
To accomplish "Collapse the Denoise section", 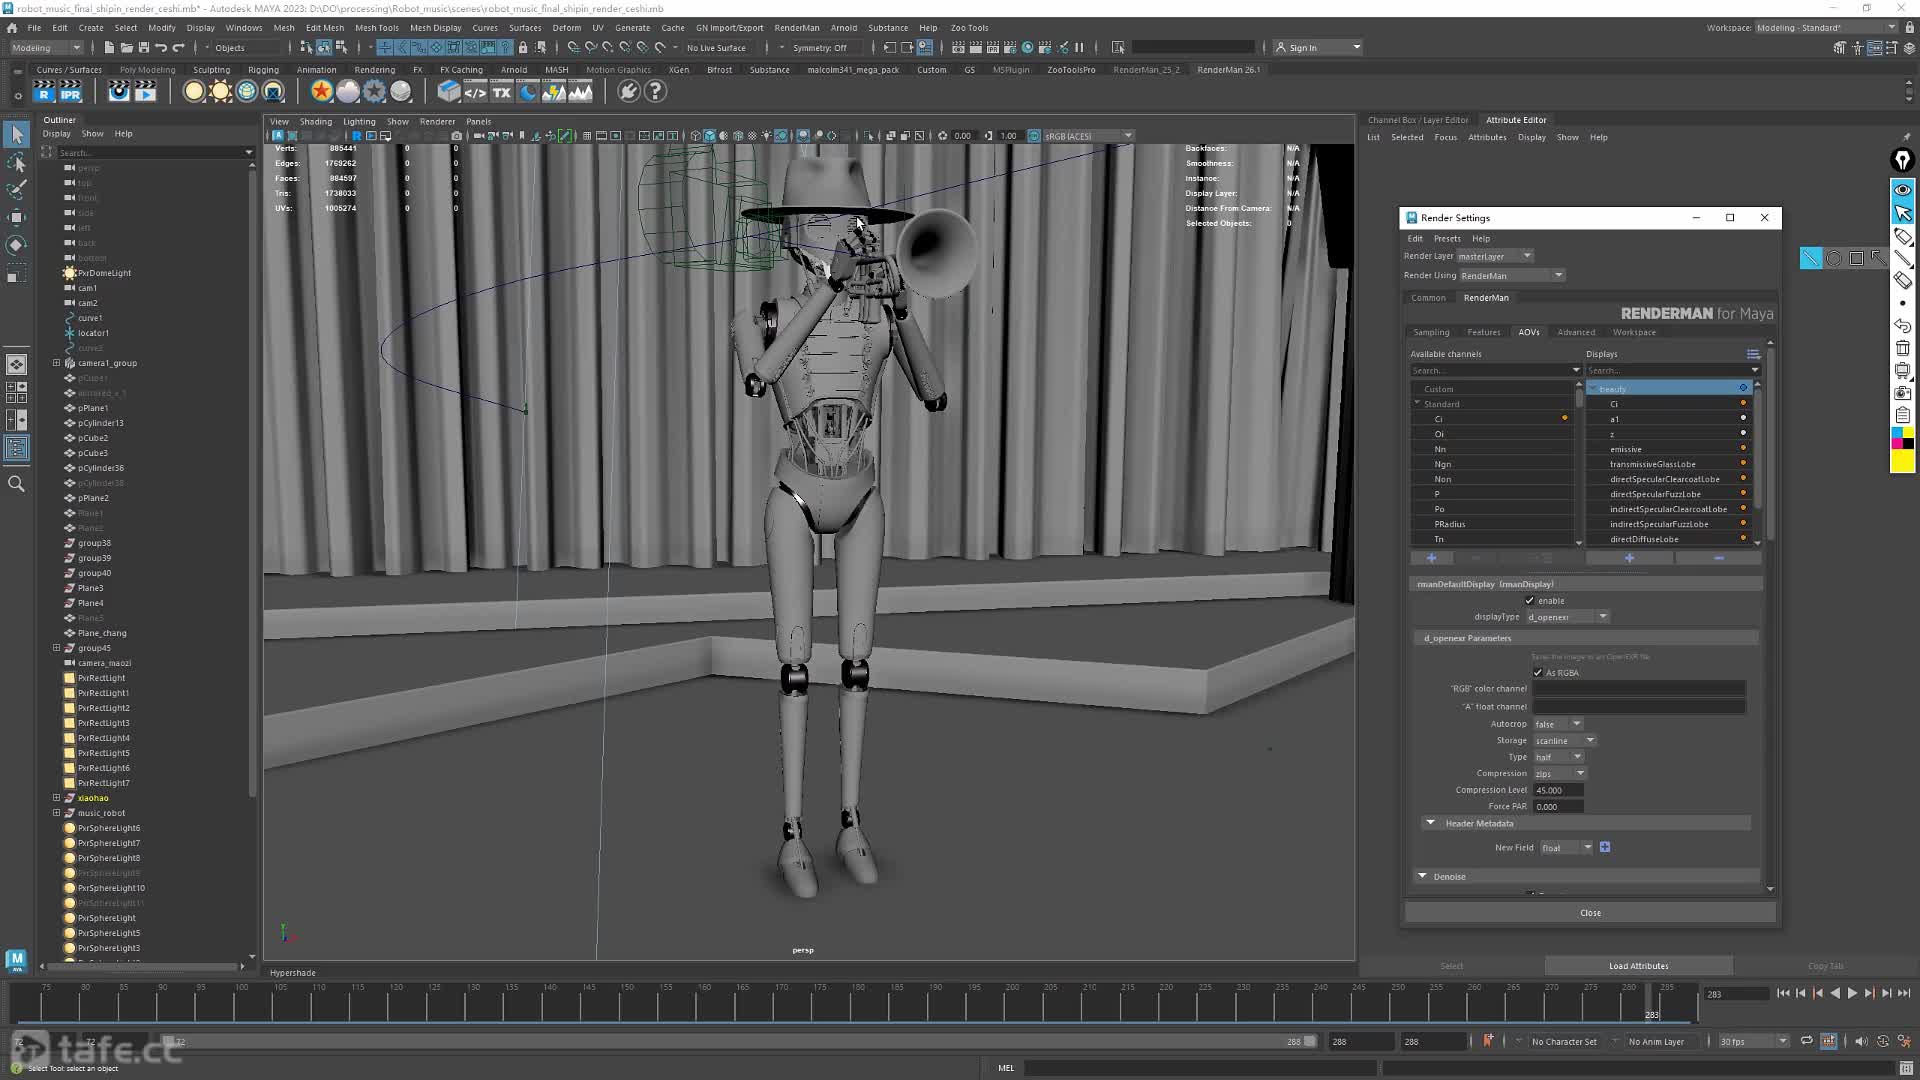I will click(x=1422, y=876).
